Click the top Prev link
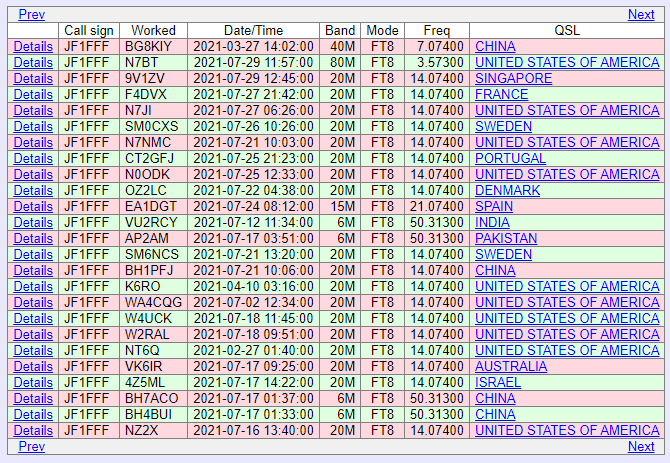Viewport: 670px width, 463px height. point(32,15)
